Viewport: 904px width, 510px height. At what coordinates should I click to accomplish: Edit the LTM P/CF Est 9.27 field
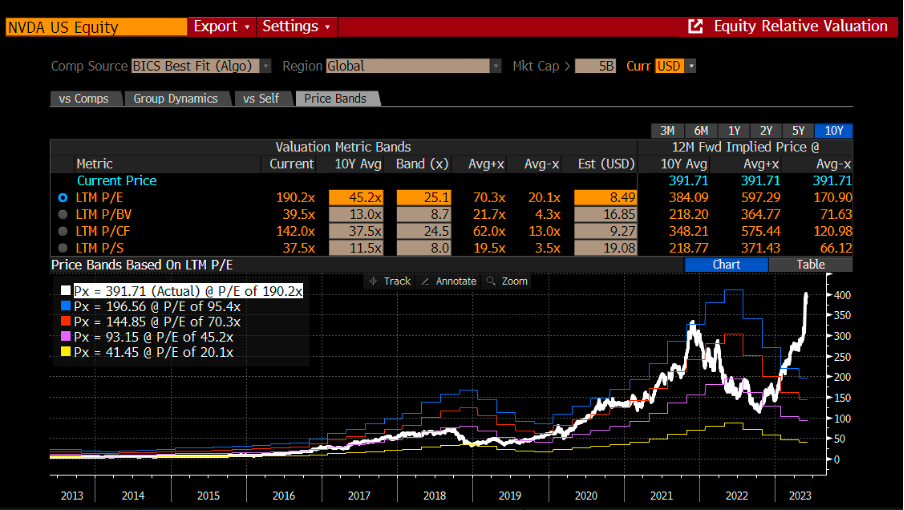click(x=605, y=231)
